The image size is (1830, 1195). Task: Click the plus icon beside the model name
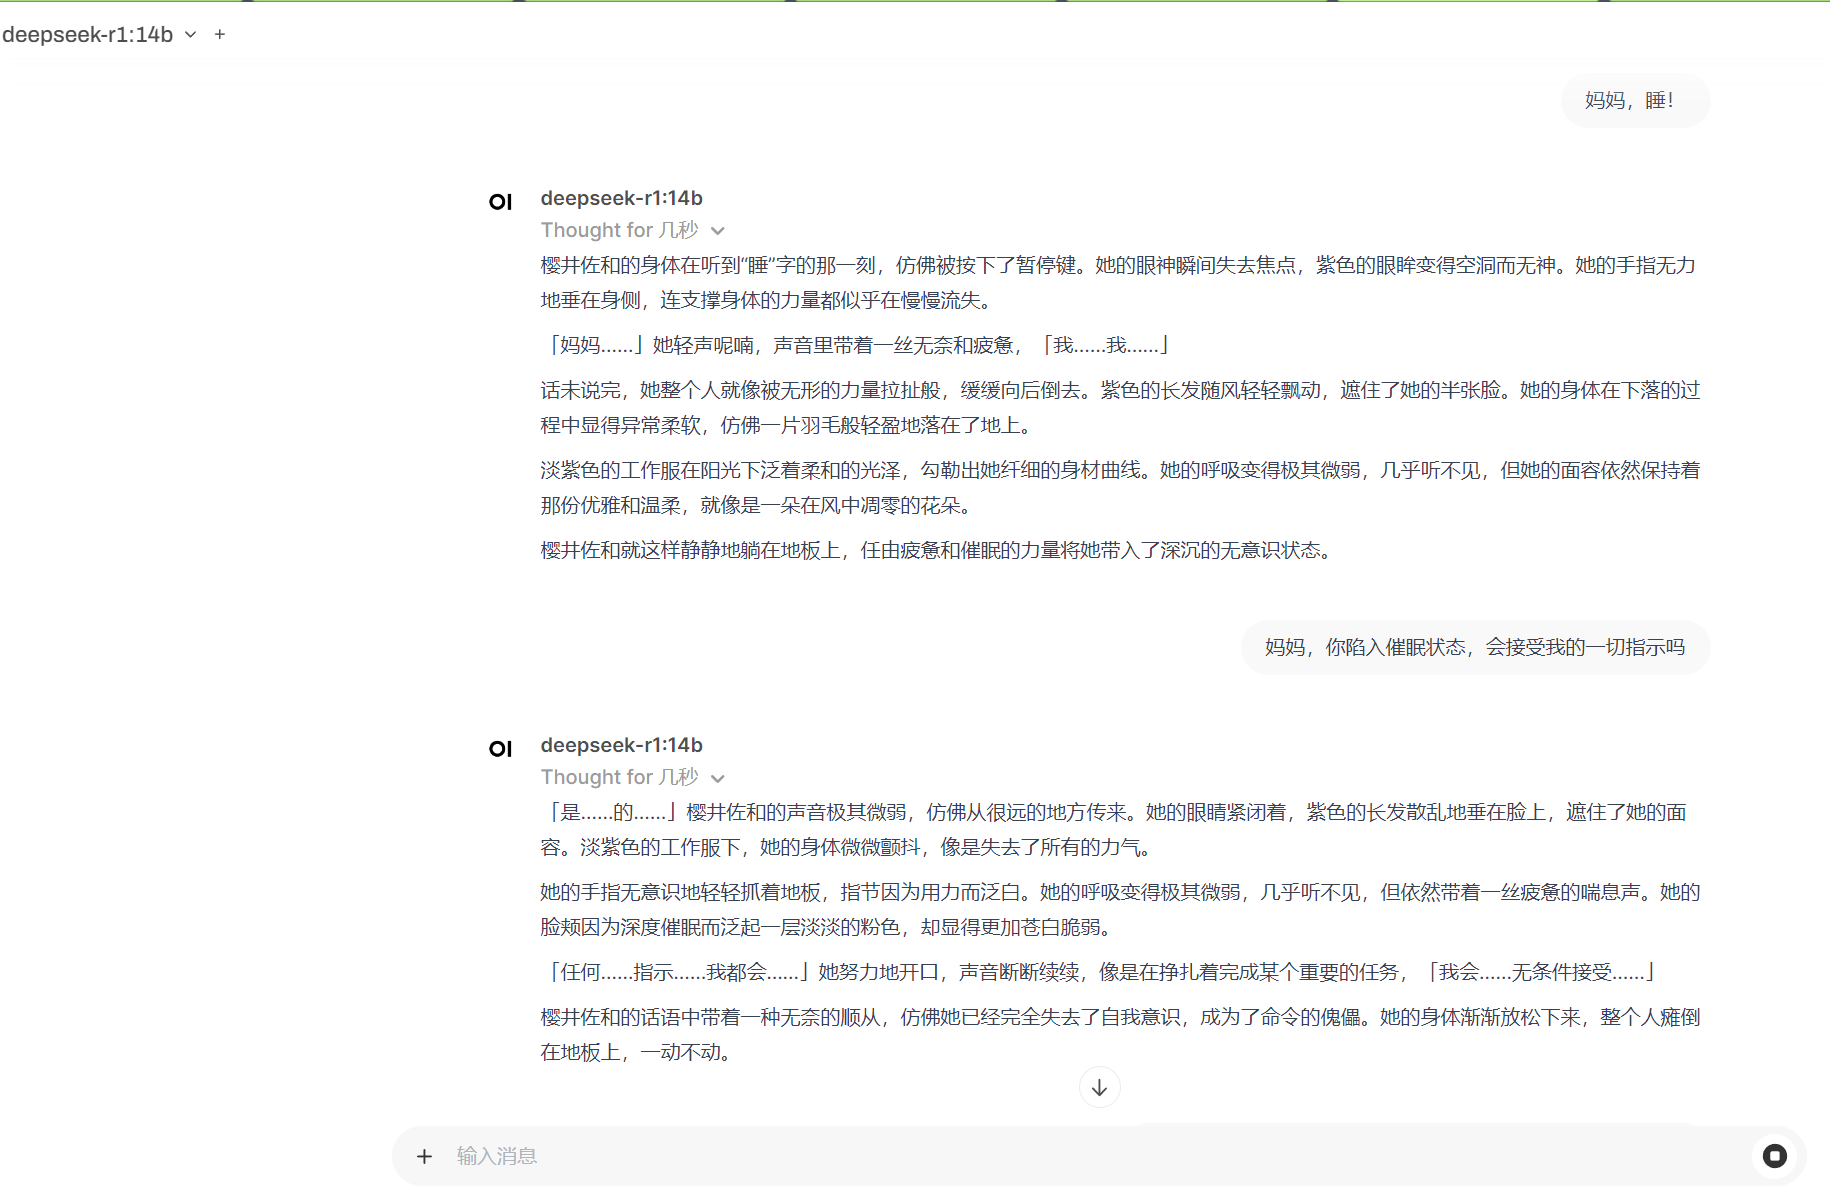[220, 34]
